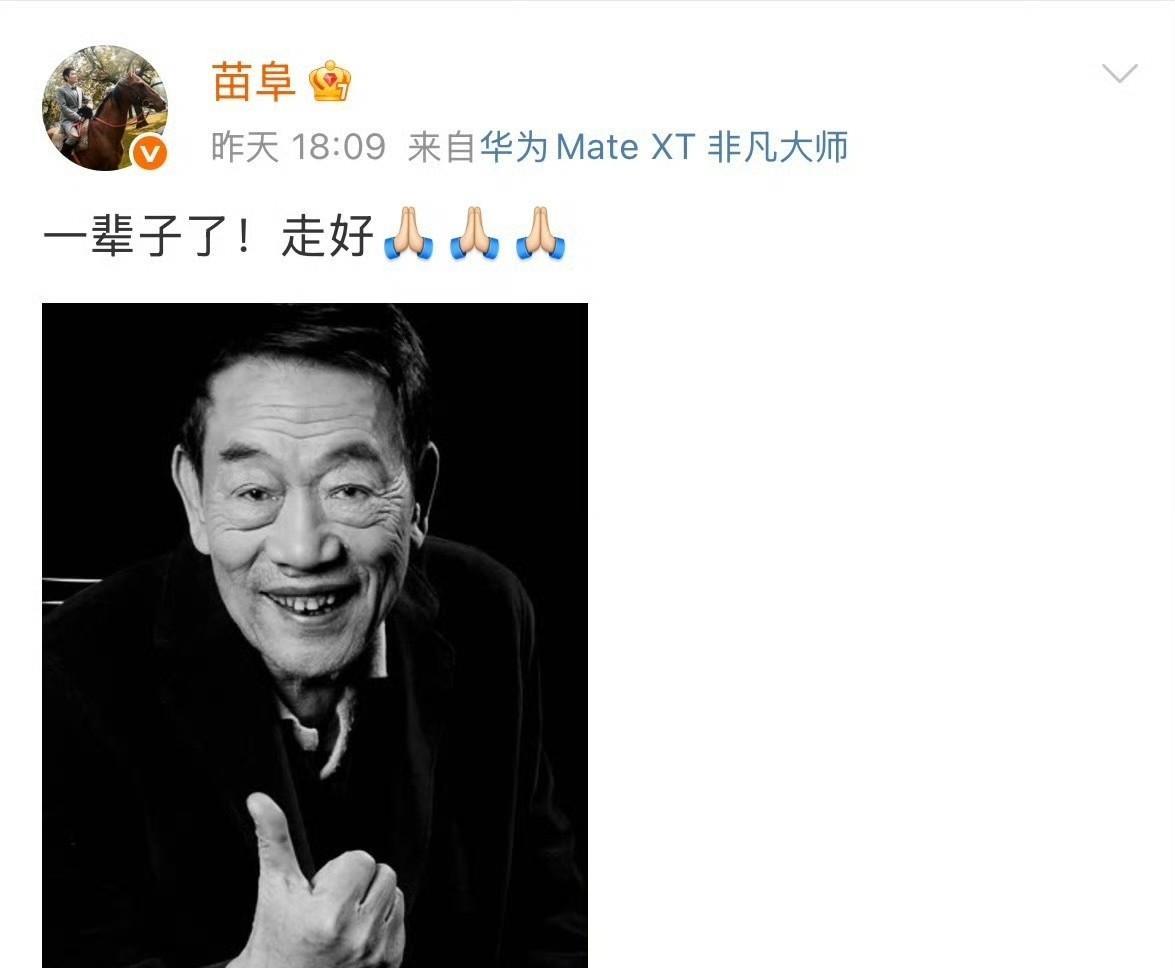Click the 走好 text in the post
This screenshot has width=1175, height=968.
327,235
